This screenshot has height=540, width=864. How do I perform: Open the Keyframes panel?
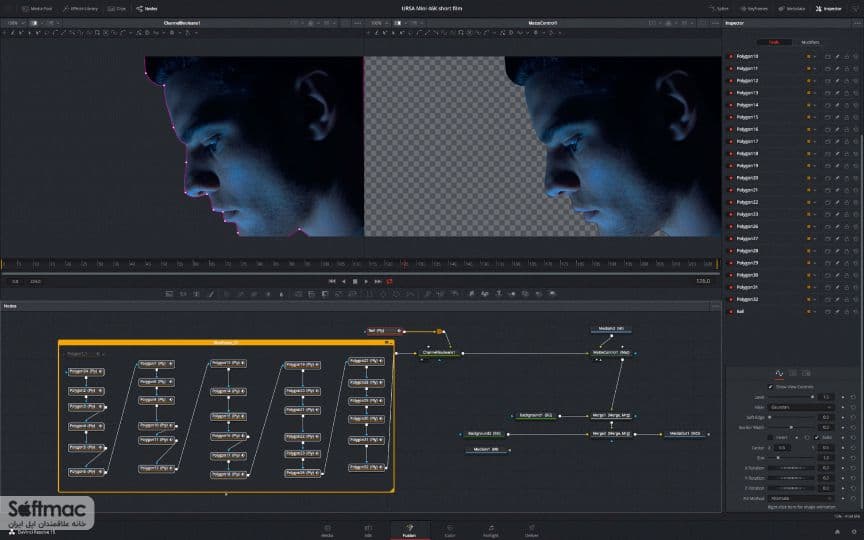754,9
